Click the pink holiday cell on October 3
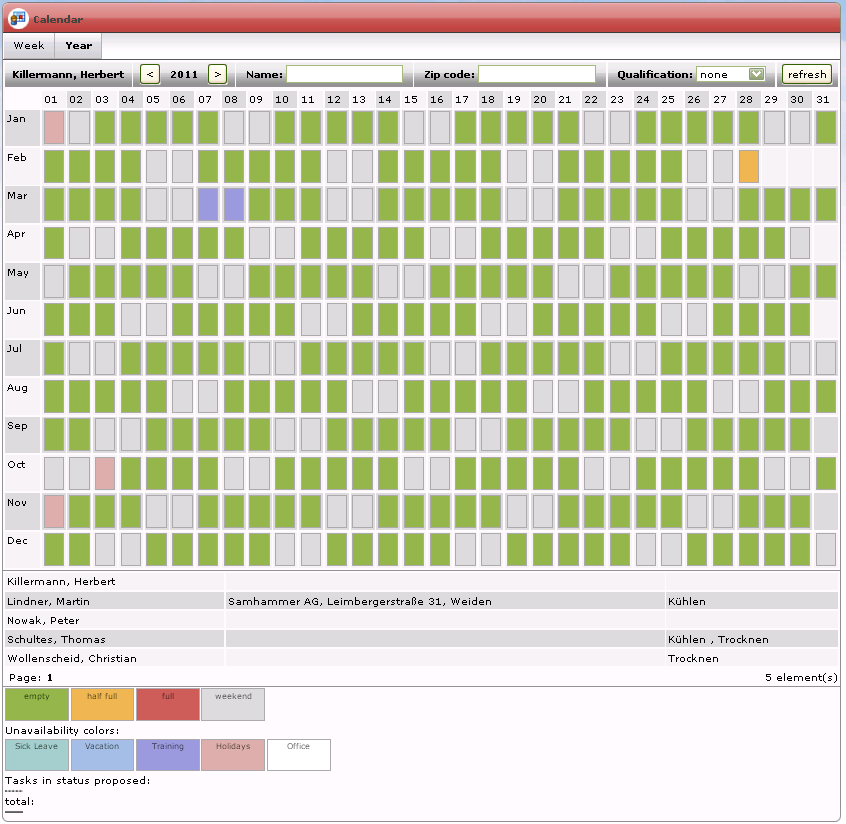The height and width of the screenshot is (824, 846). pyautogui.click(x=105, y=473)
